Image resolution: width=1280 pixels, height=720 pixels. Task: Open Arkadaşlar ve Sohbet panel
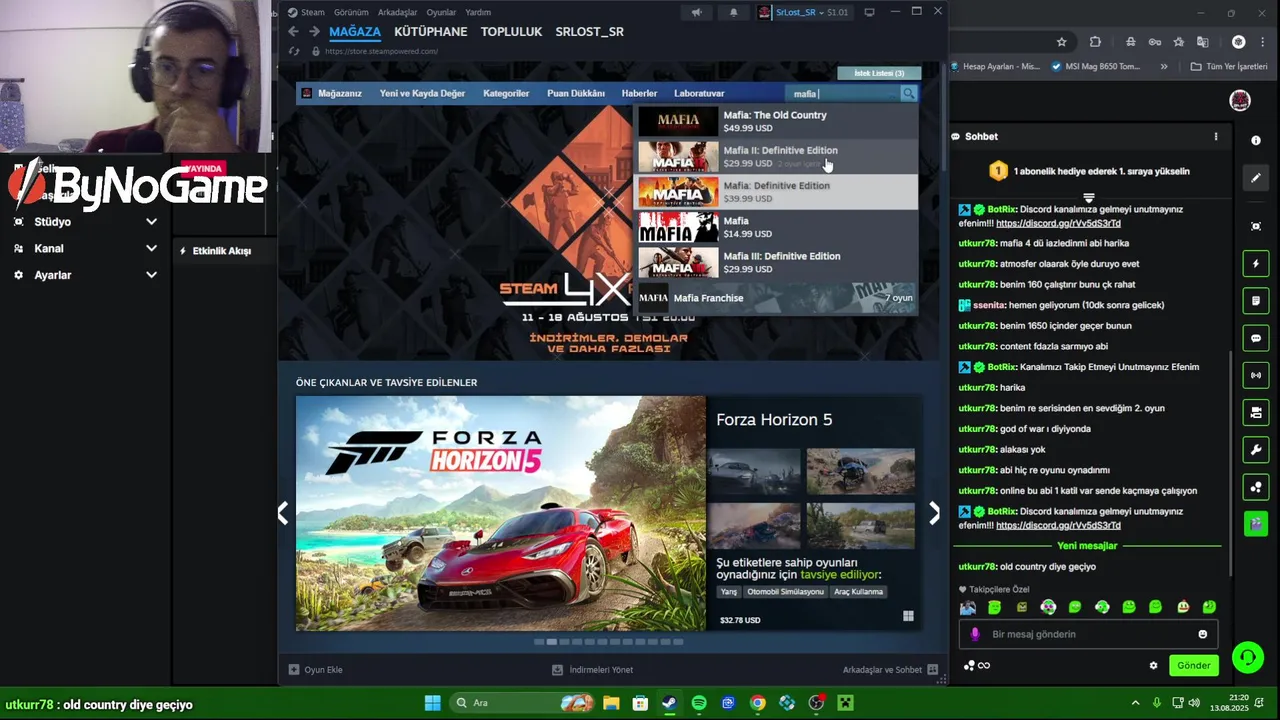pos(890,670)
